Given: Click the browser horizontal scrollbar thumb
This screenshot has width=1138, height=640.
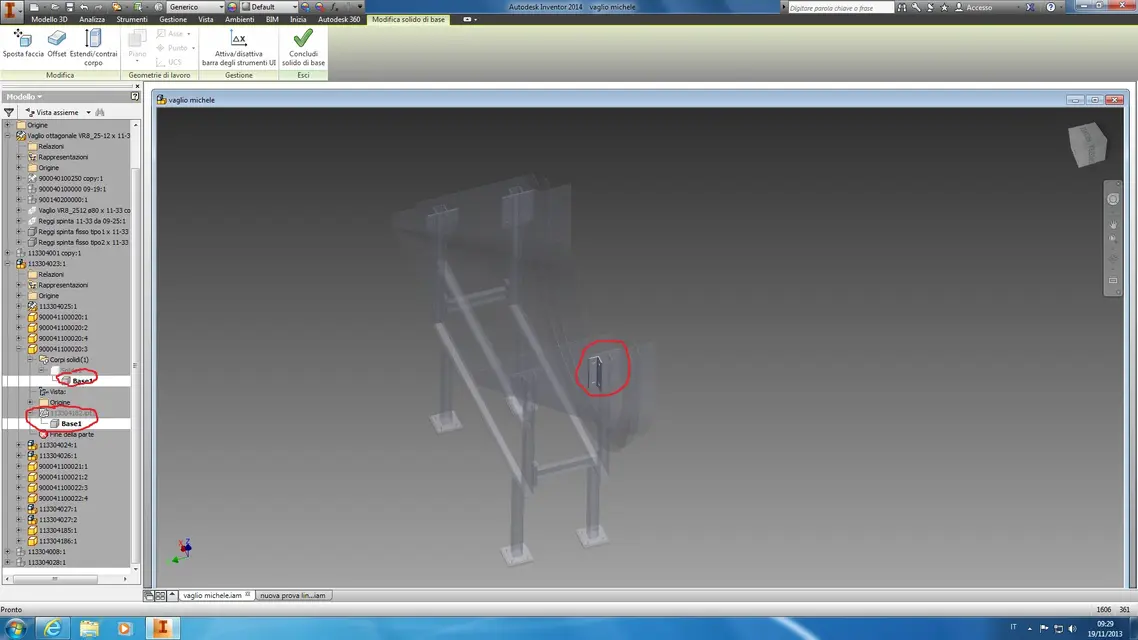Looking at the screenshot, I should click(55, 579).
